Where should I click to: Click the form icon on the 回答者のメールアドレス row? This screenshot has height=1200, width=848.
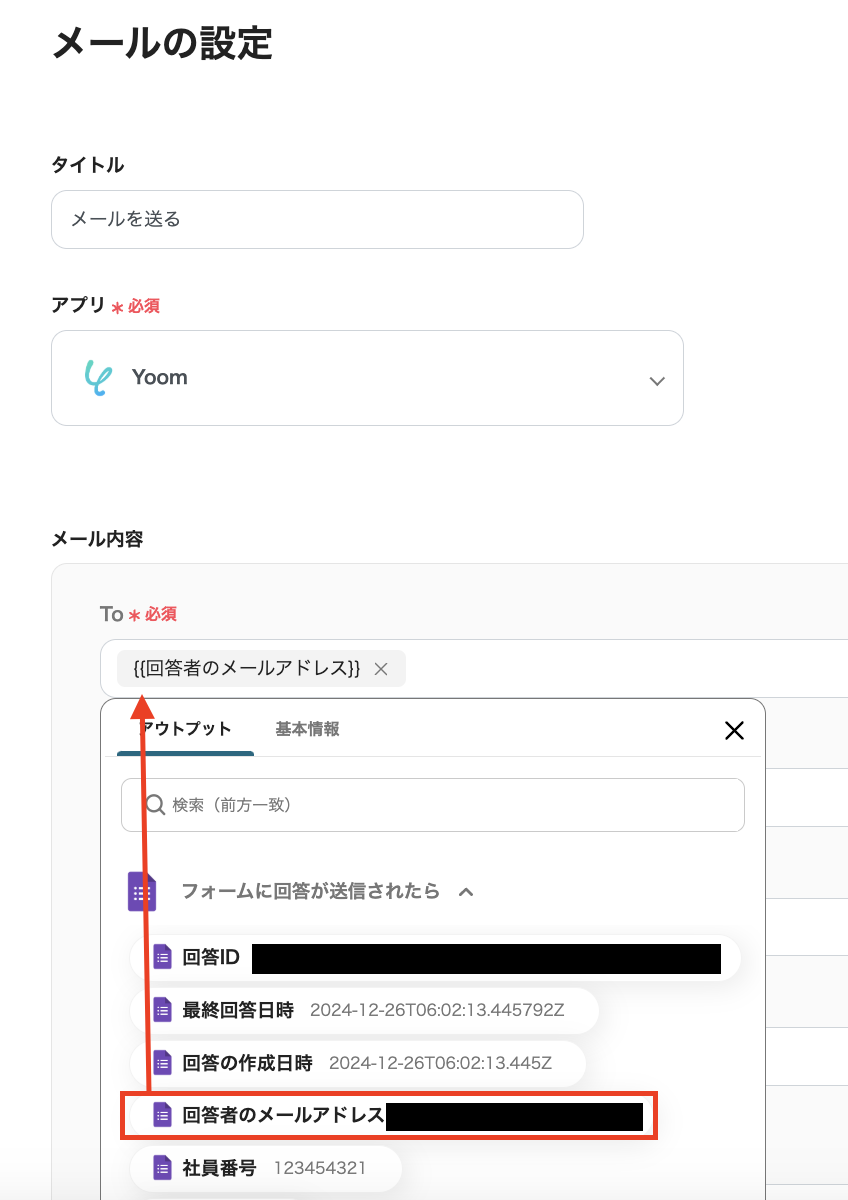pyautogui.click(x=162, y=1116)
